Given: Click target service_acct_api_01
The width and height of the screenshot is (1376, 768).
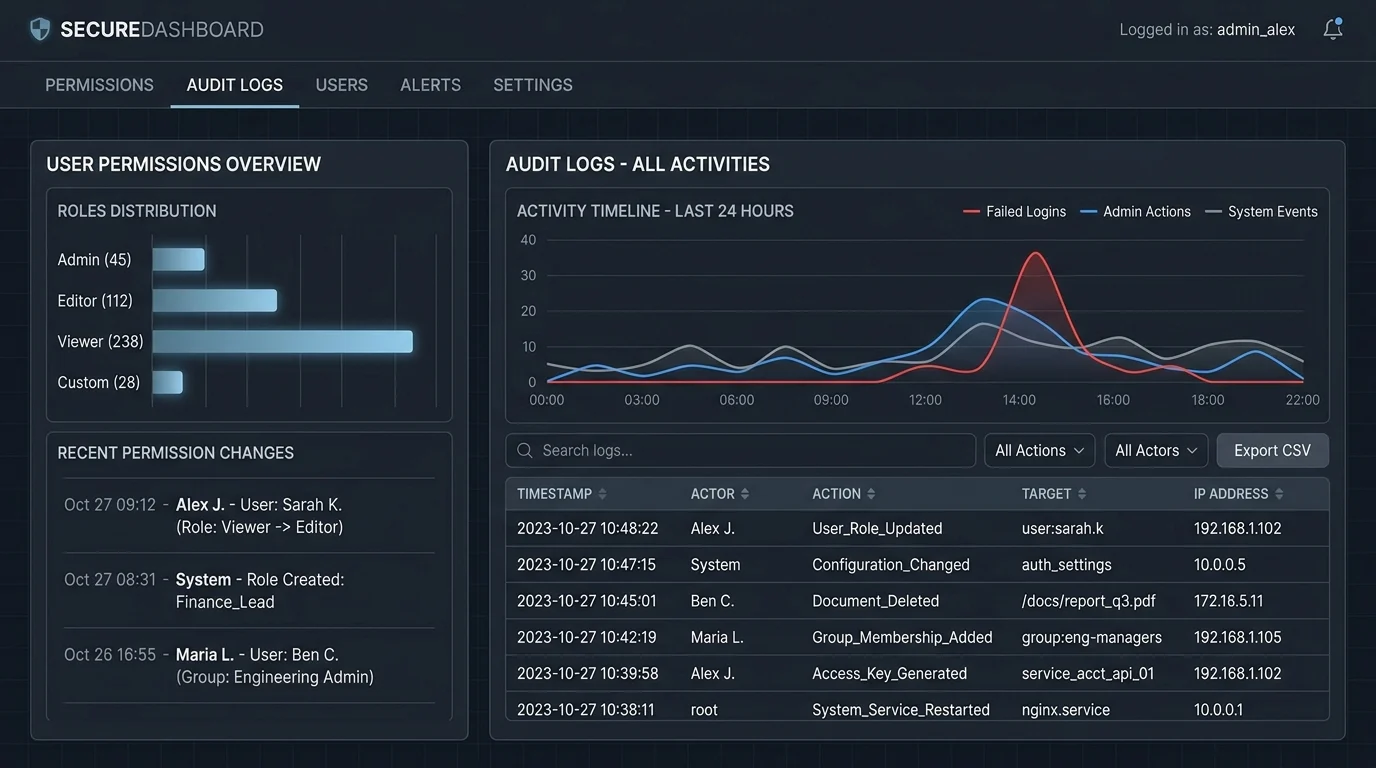Looking at the screenshot, I should coord(1088,674).
